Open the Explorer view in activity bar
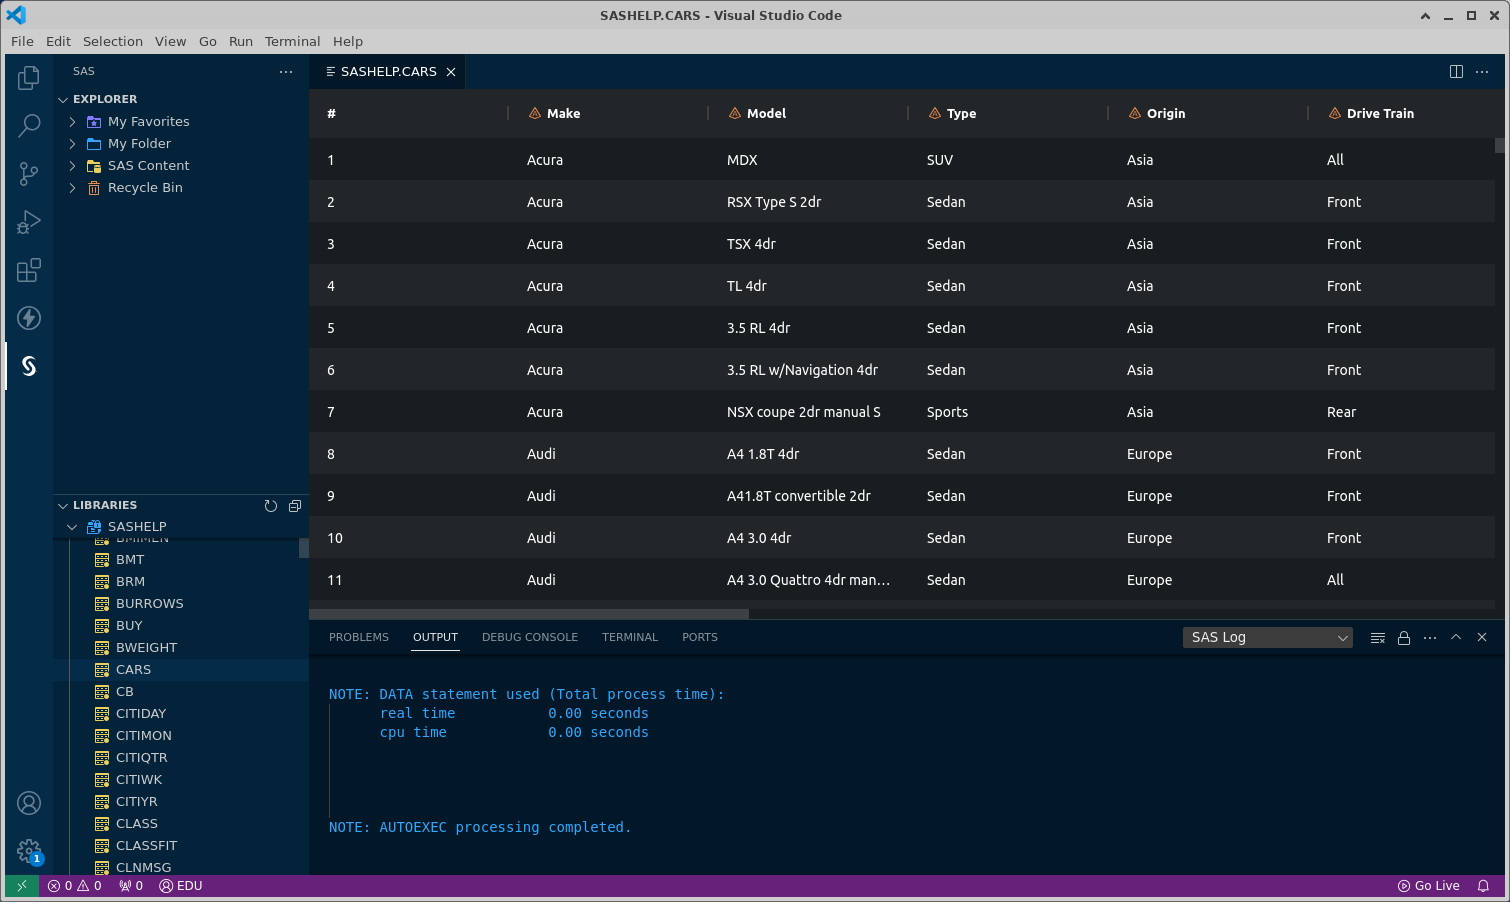 tap(29, 78)
